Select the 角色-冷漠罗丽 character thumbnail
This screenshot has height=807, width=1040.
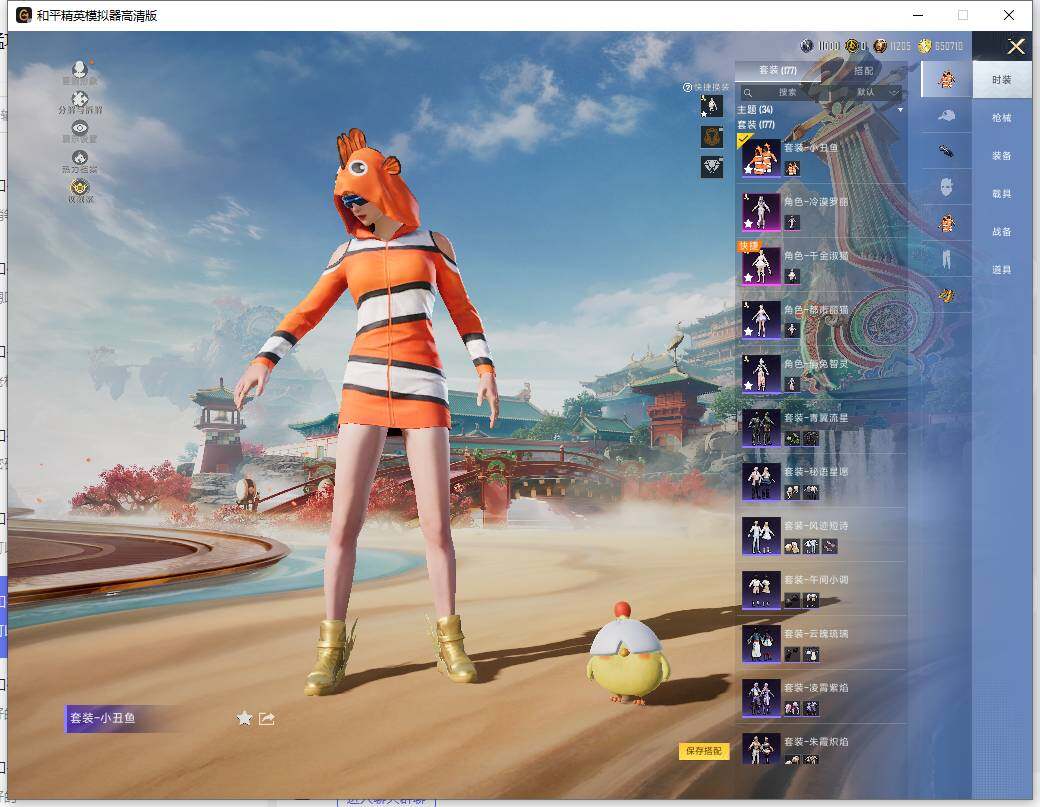(761, 212)
